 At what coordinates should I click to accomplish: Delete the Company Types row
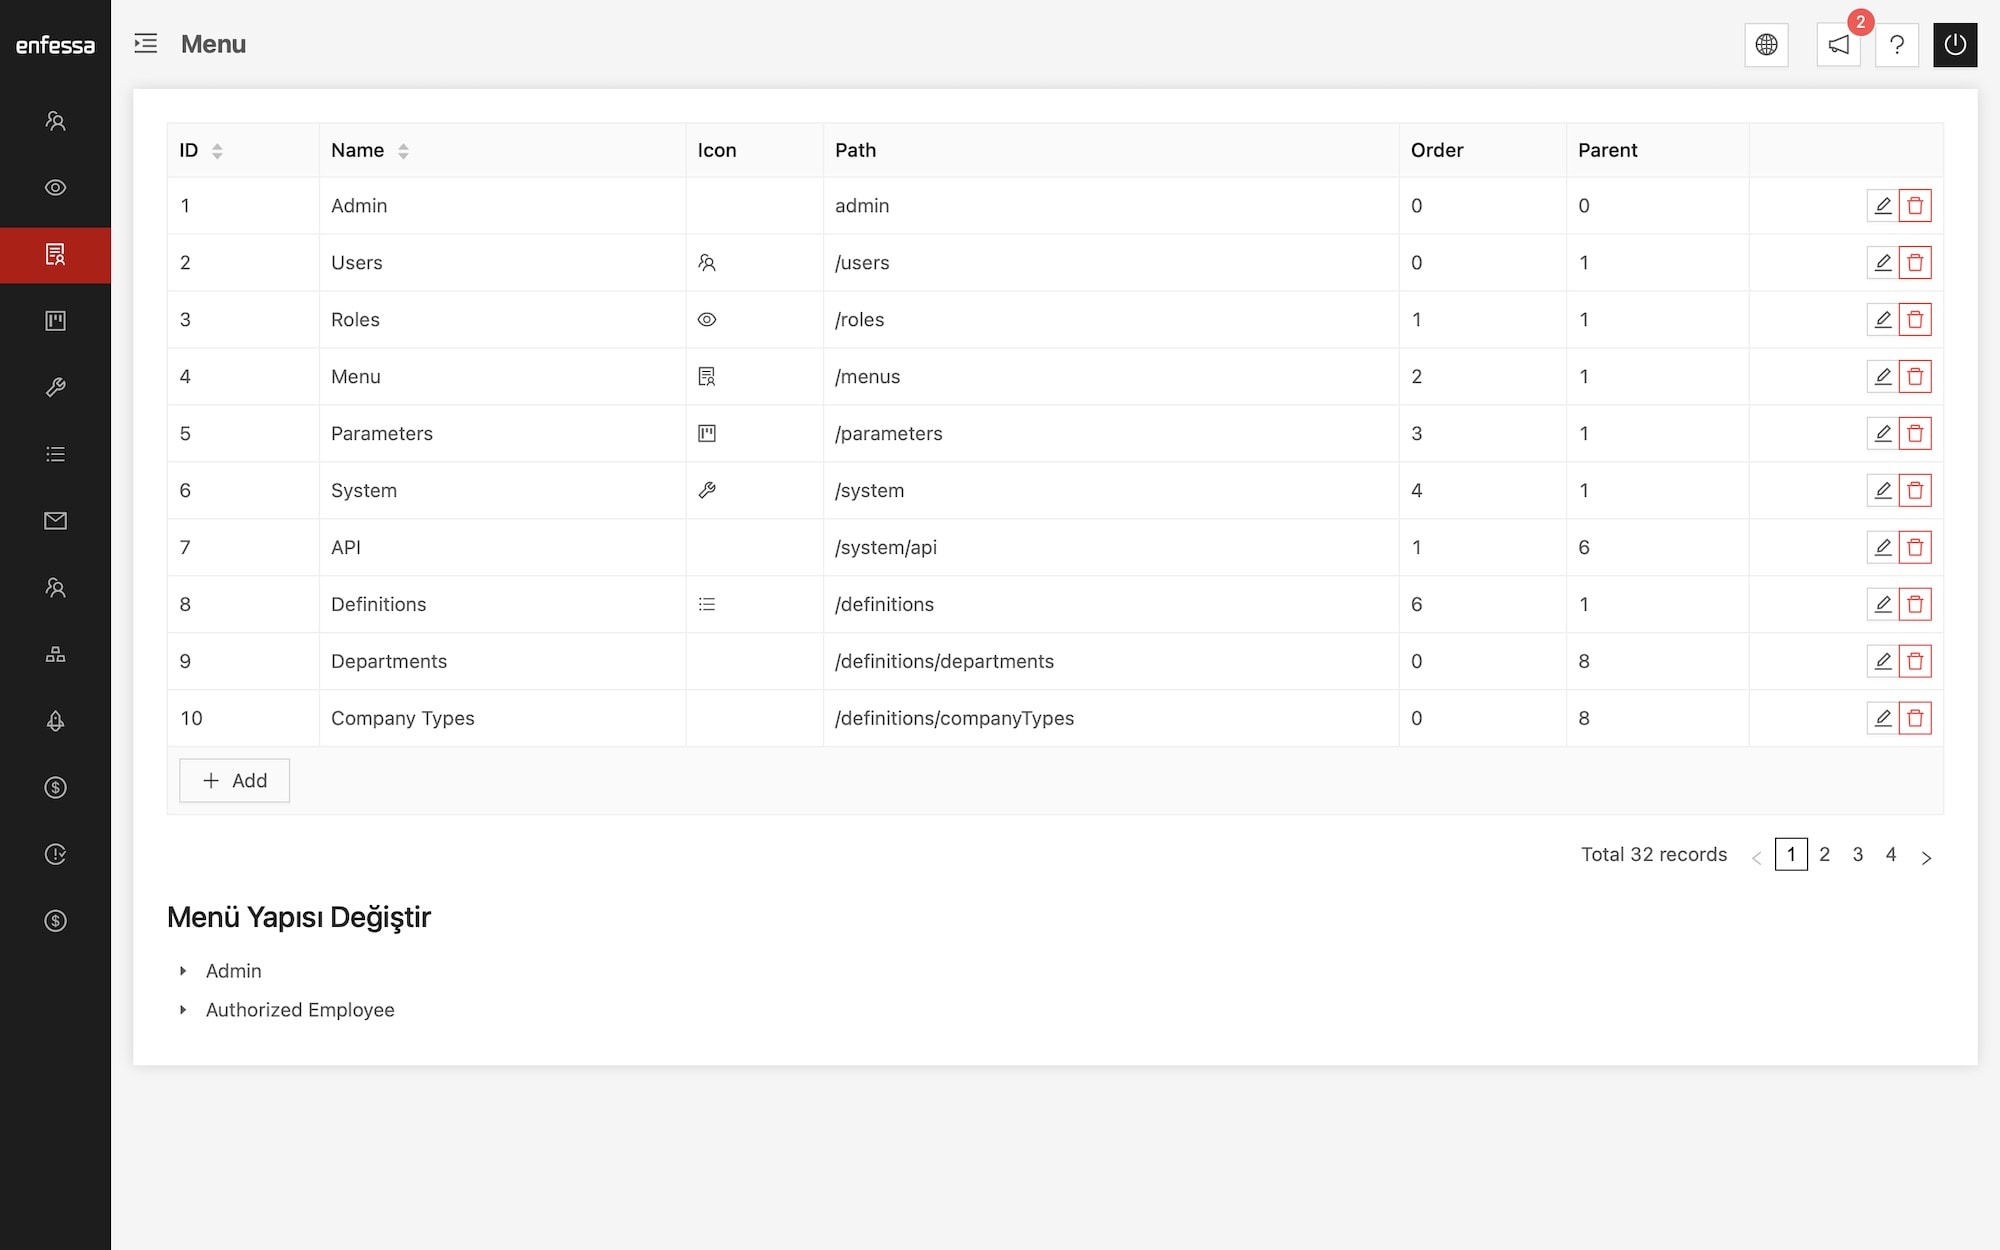tap(1914, 718)
